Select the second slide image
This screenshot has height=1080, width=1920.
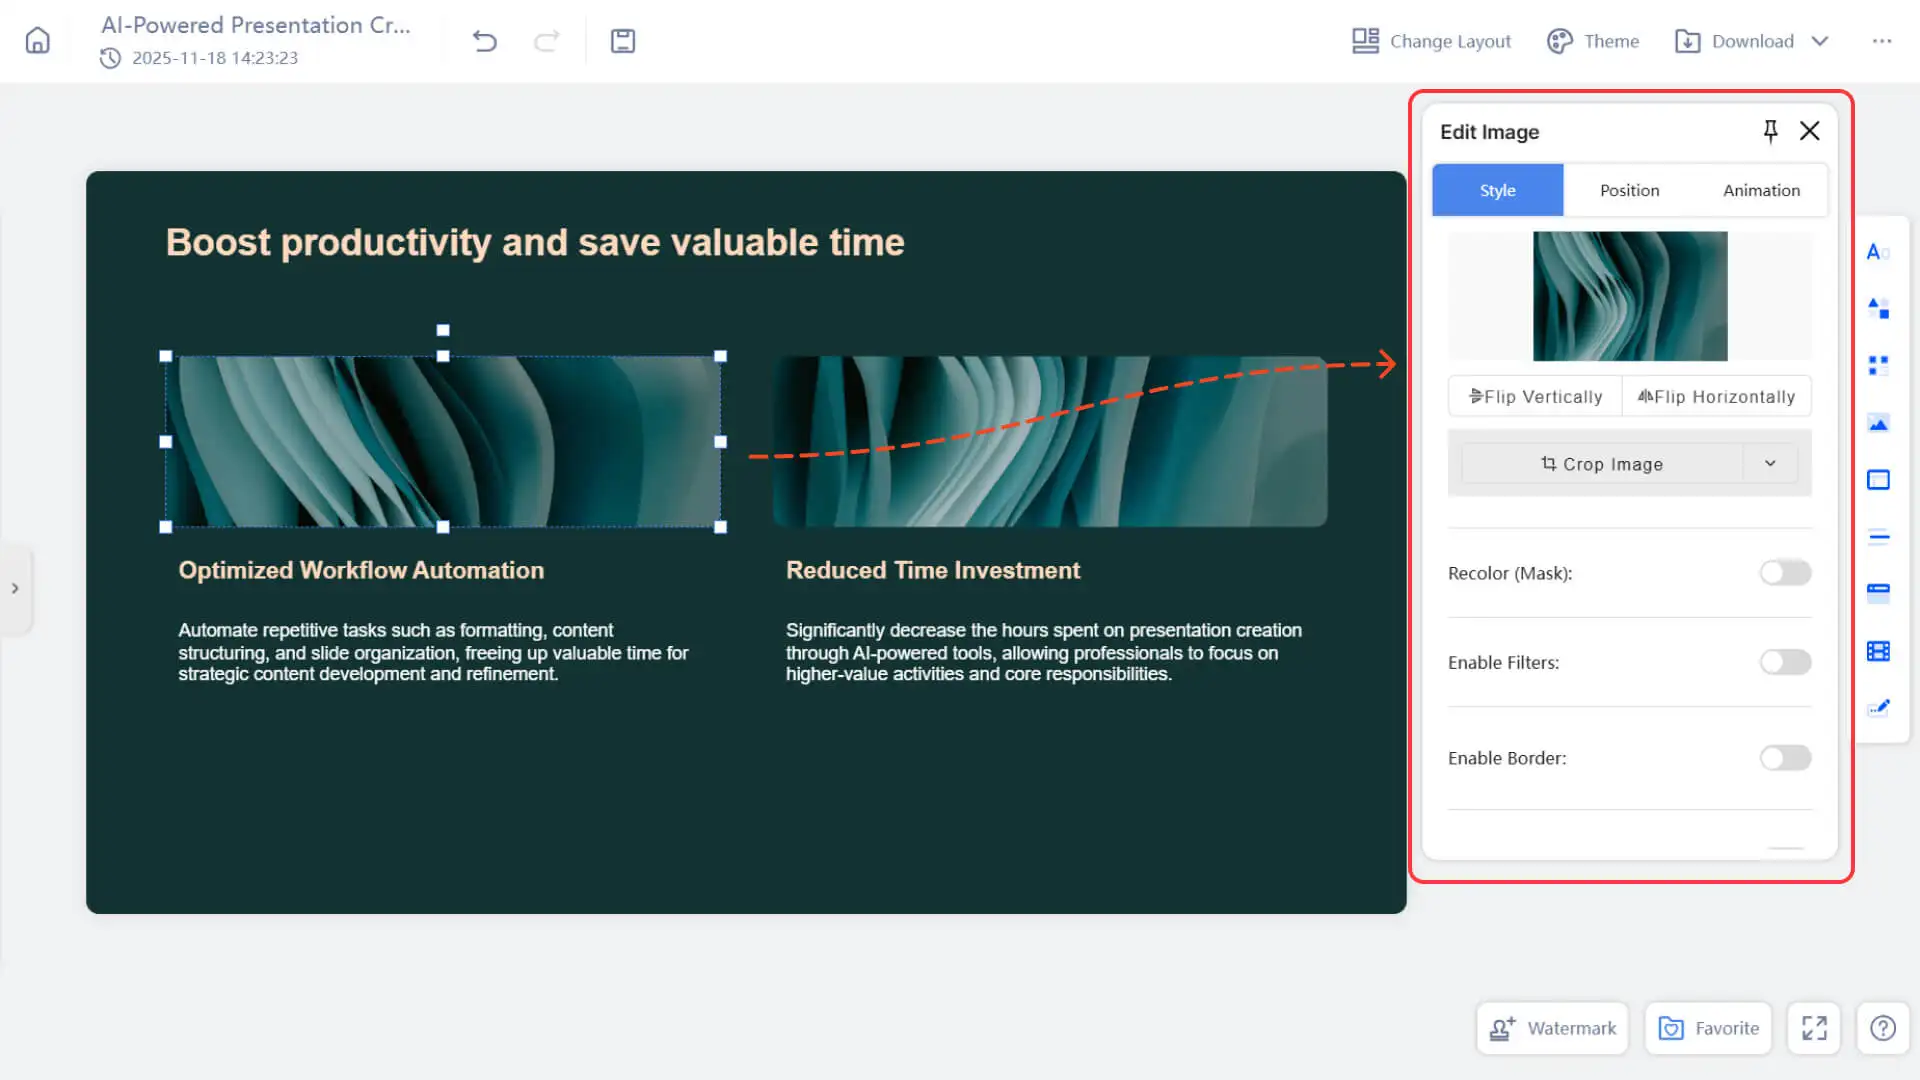coord(1050,441)
